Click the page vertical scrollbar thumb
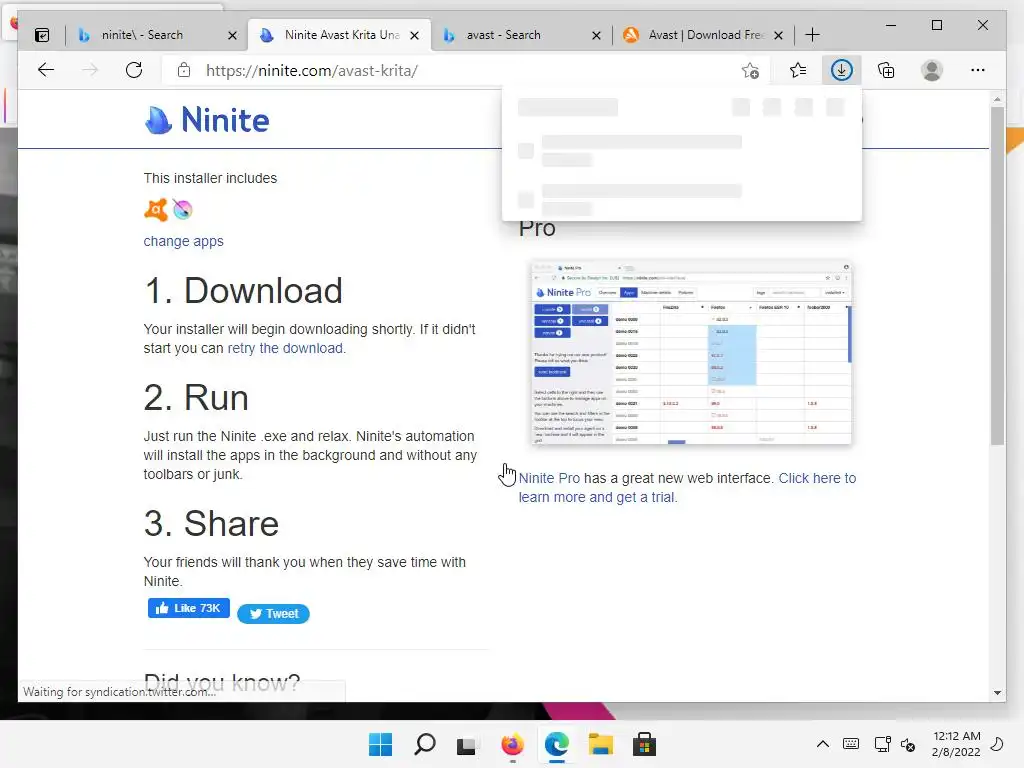This screenshot has width=1024, height=768. click(997, 274)
